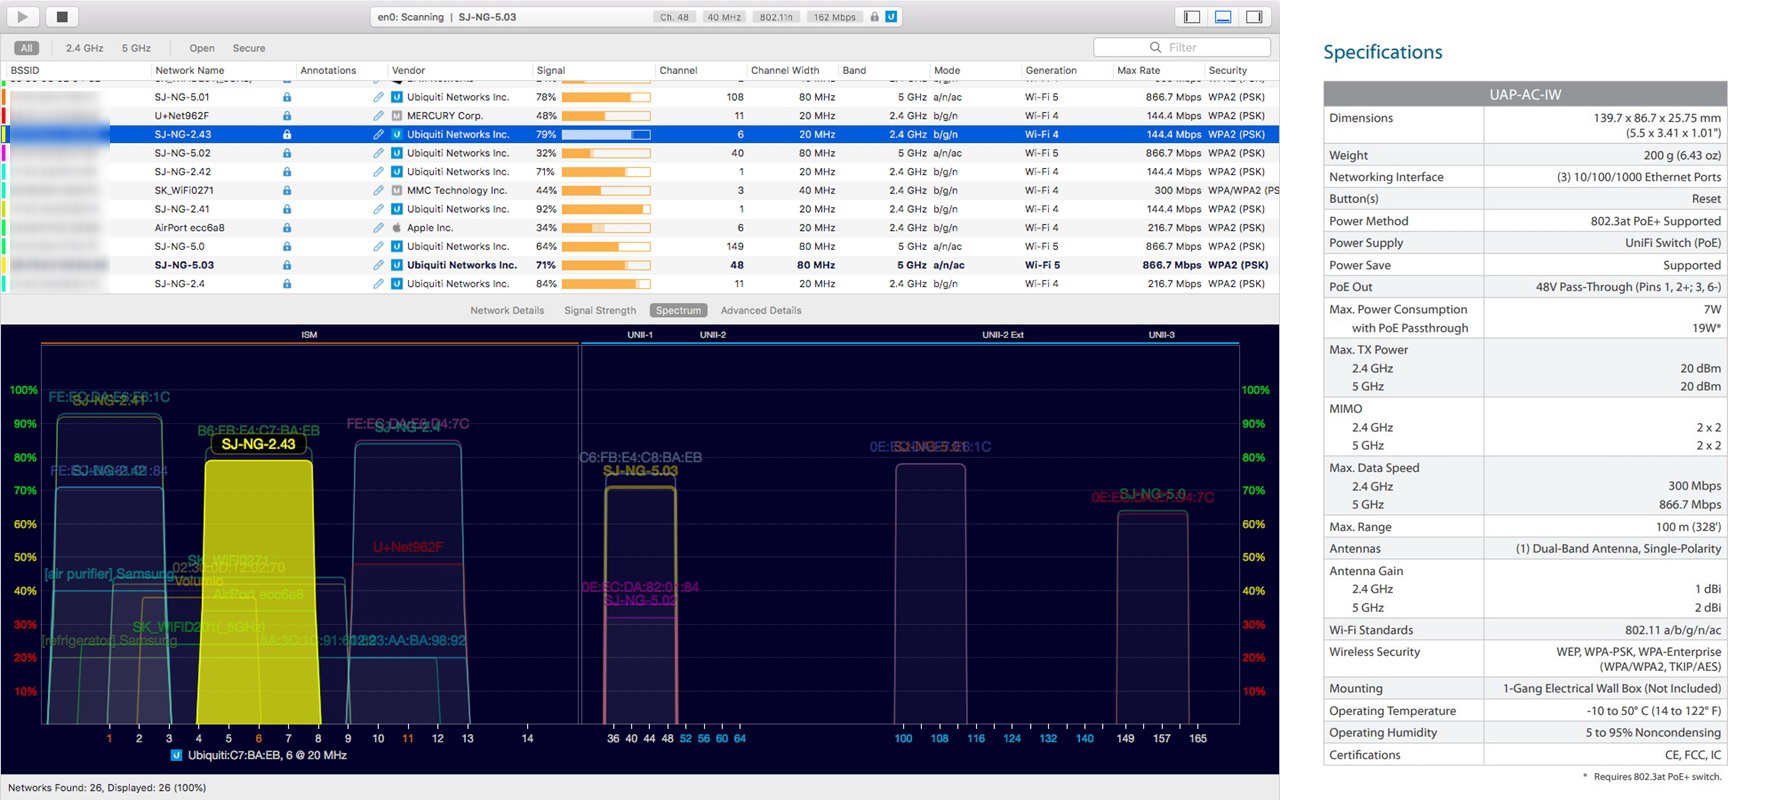Click the SJ-NG-2.4 network name
The height and width of the screenshot is (800, 1771).
[x=180, y=284]
